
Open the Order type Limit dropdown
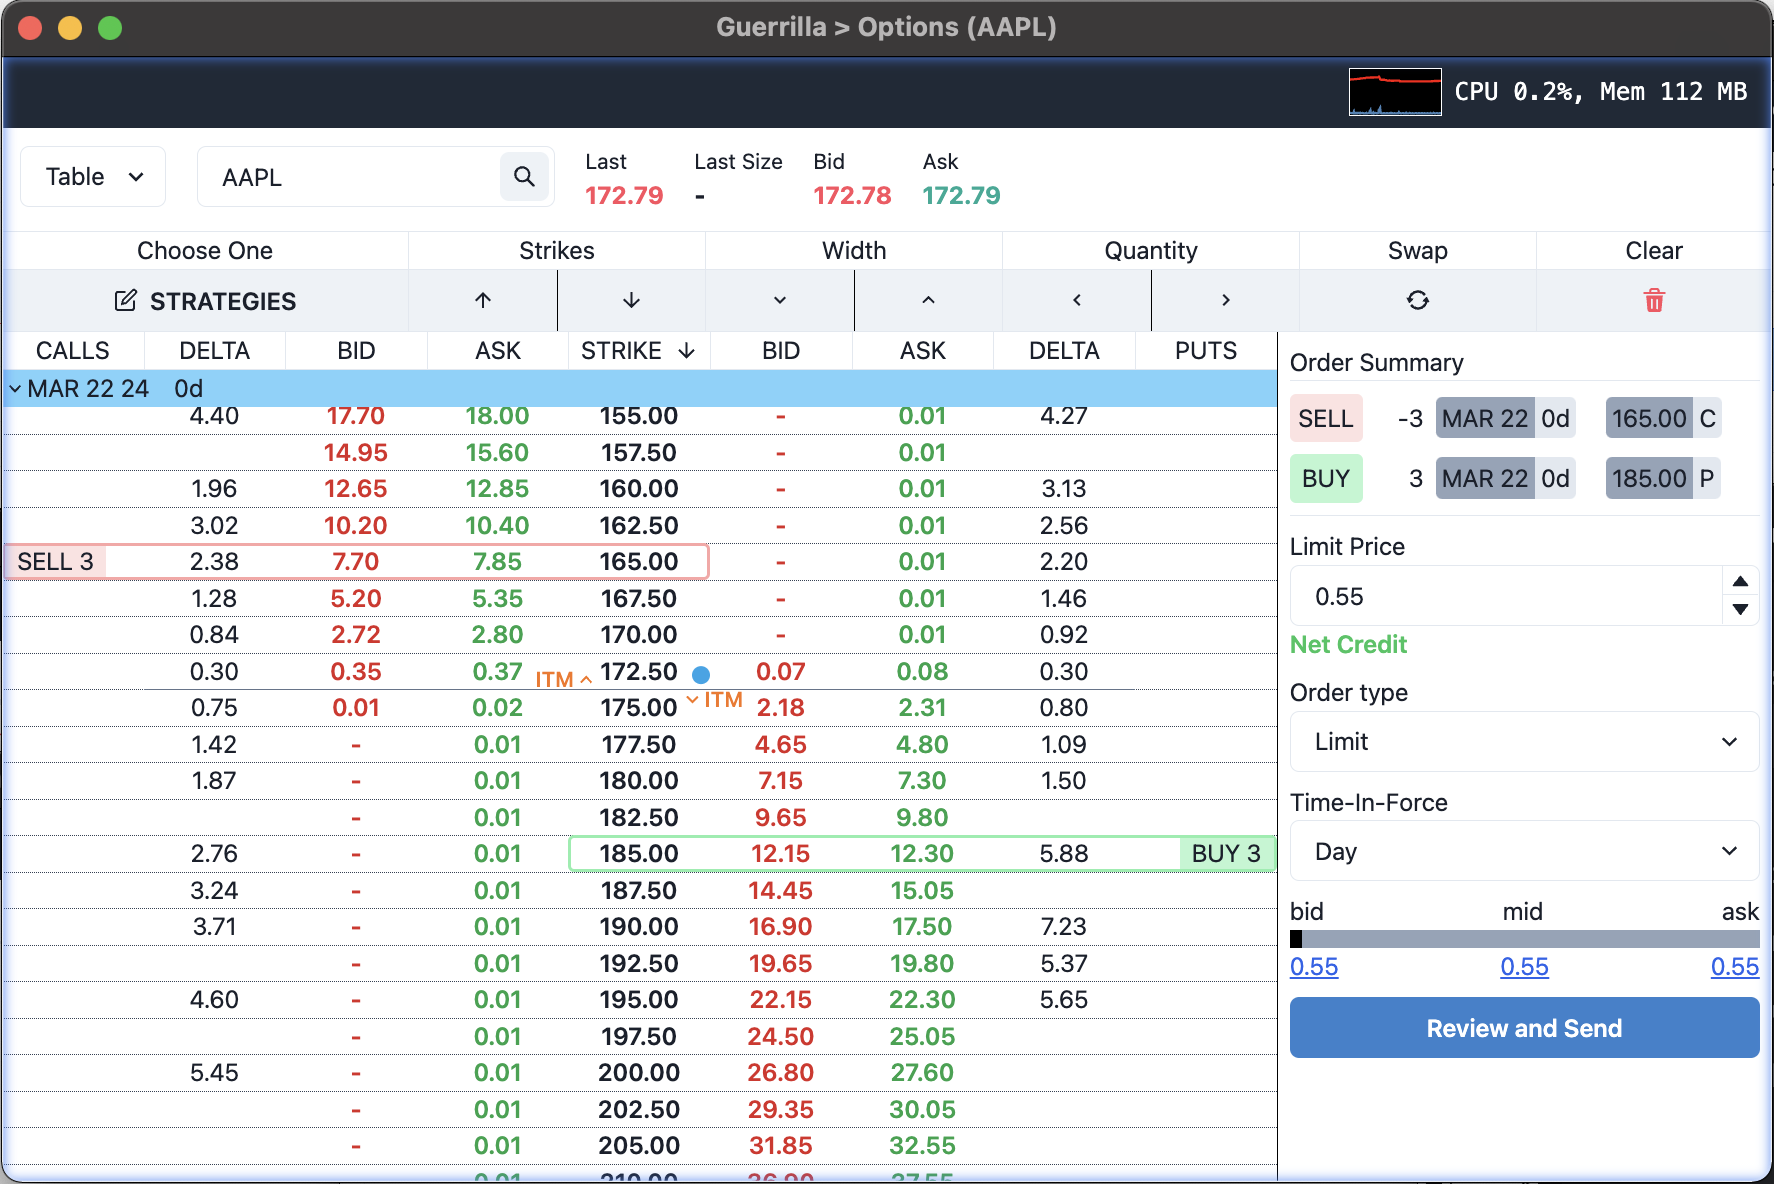tap(1524, 742)
